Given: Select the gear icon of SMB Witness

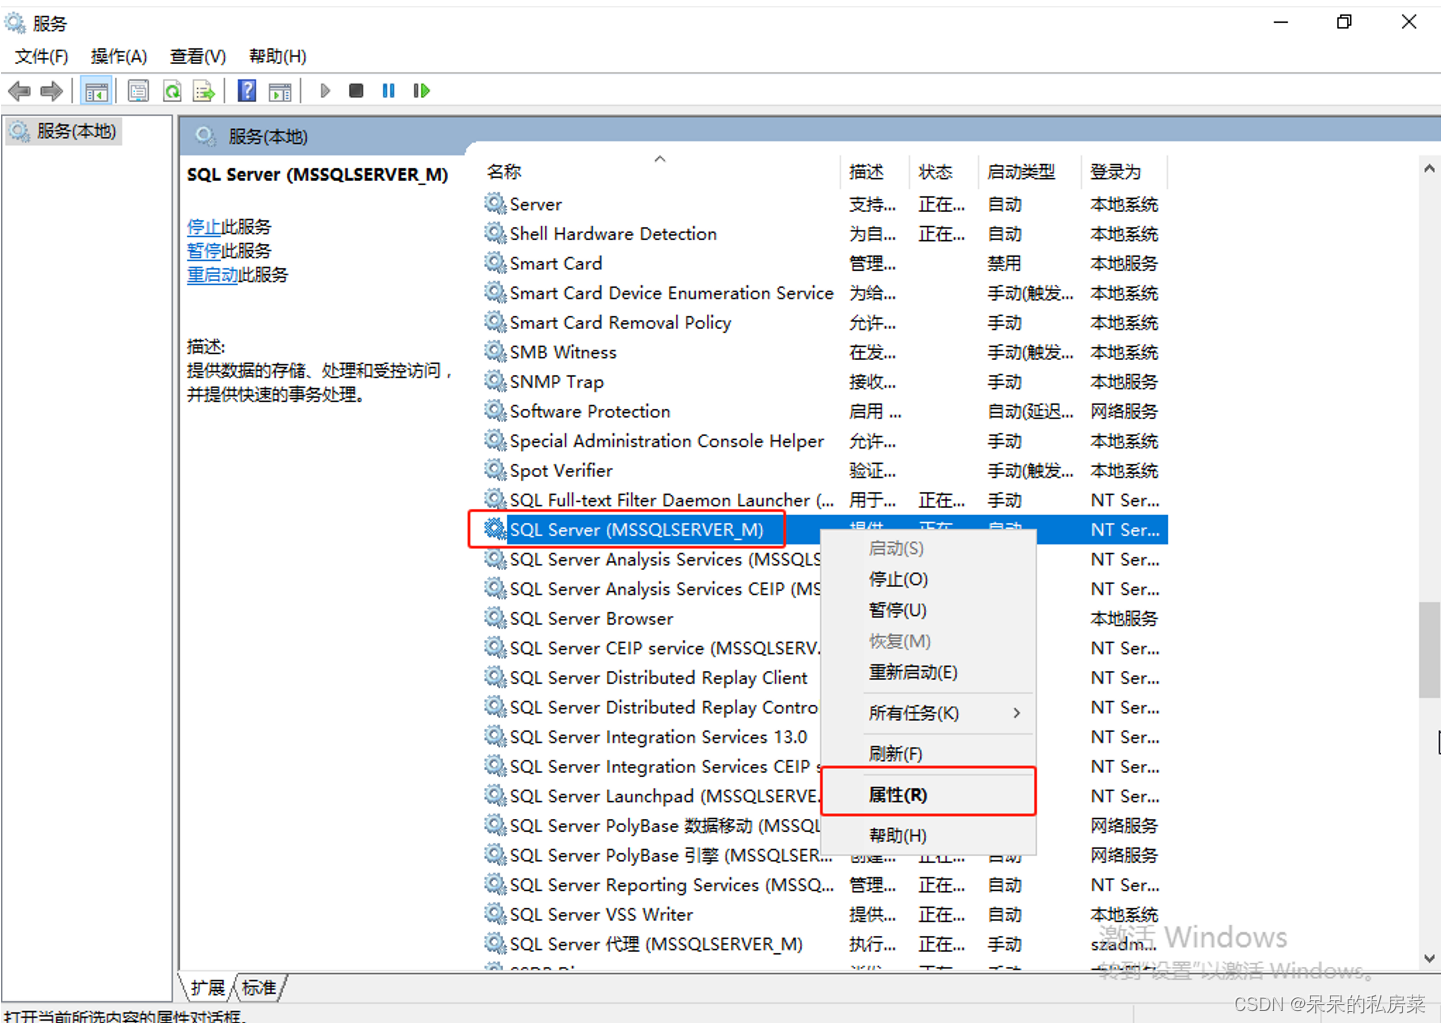Looking at the screenshot, I should pyautogui.click(x=495, y=352).
